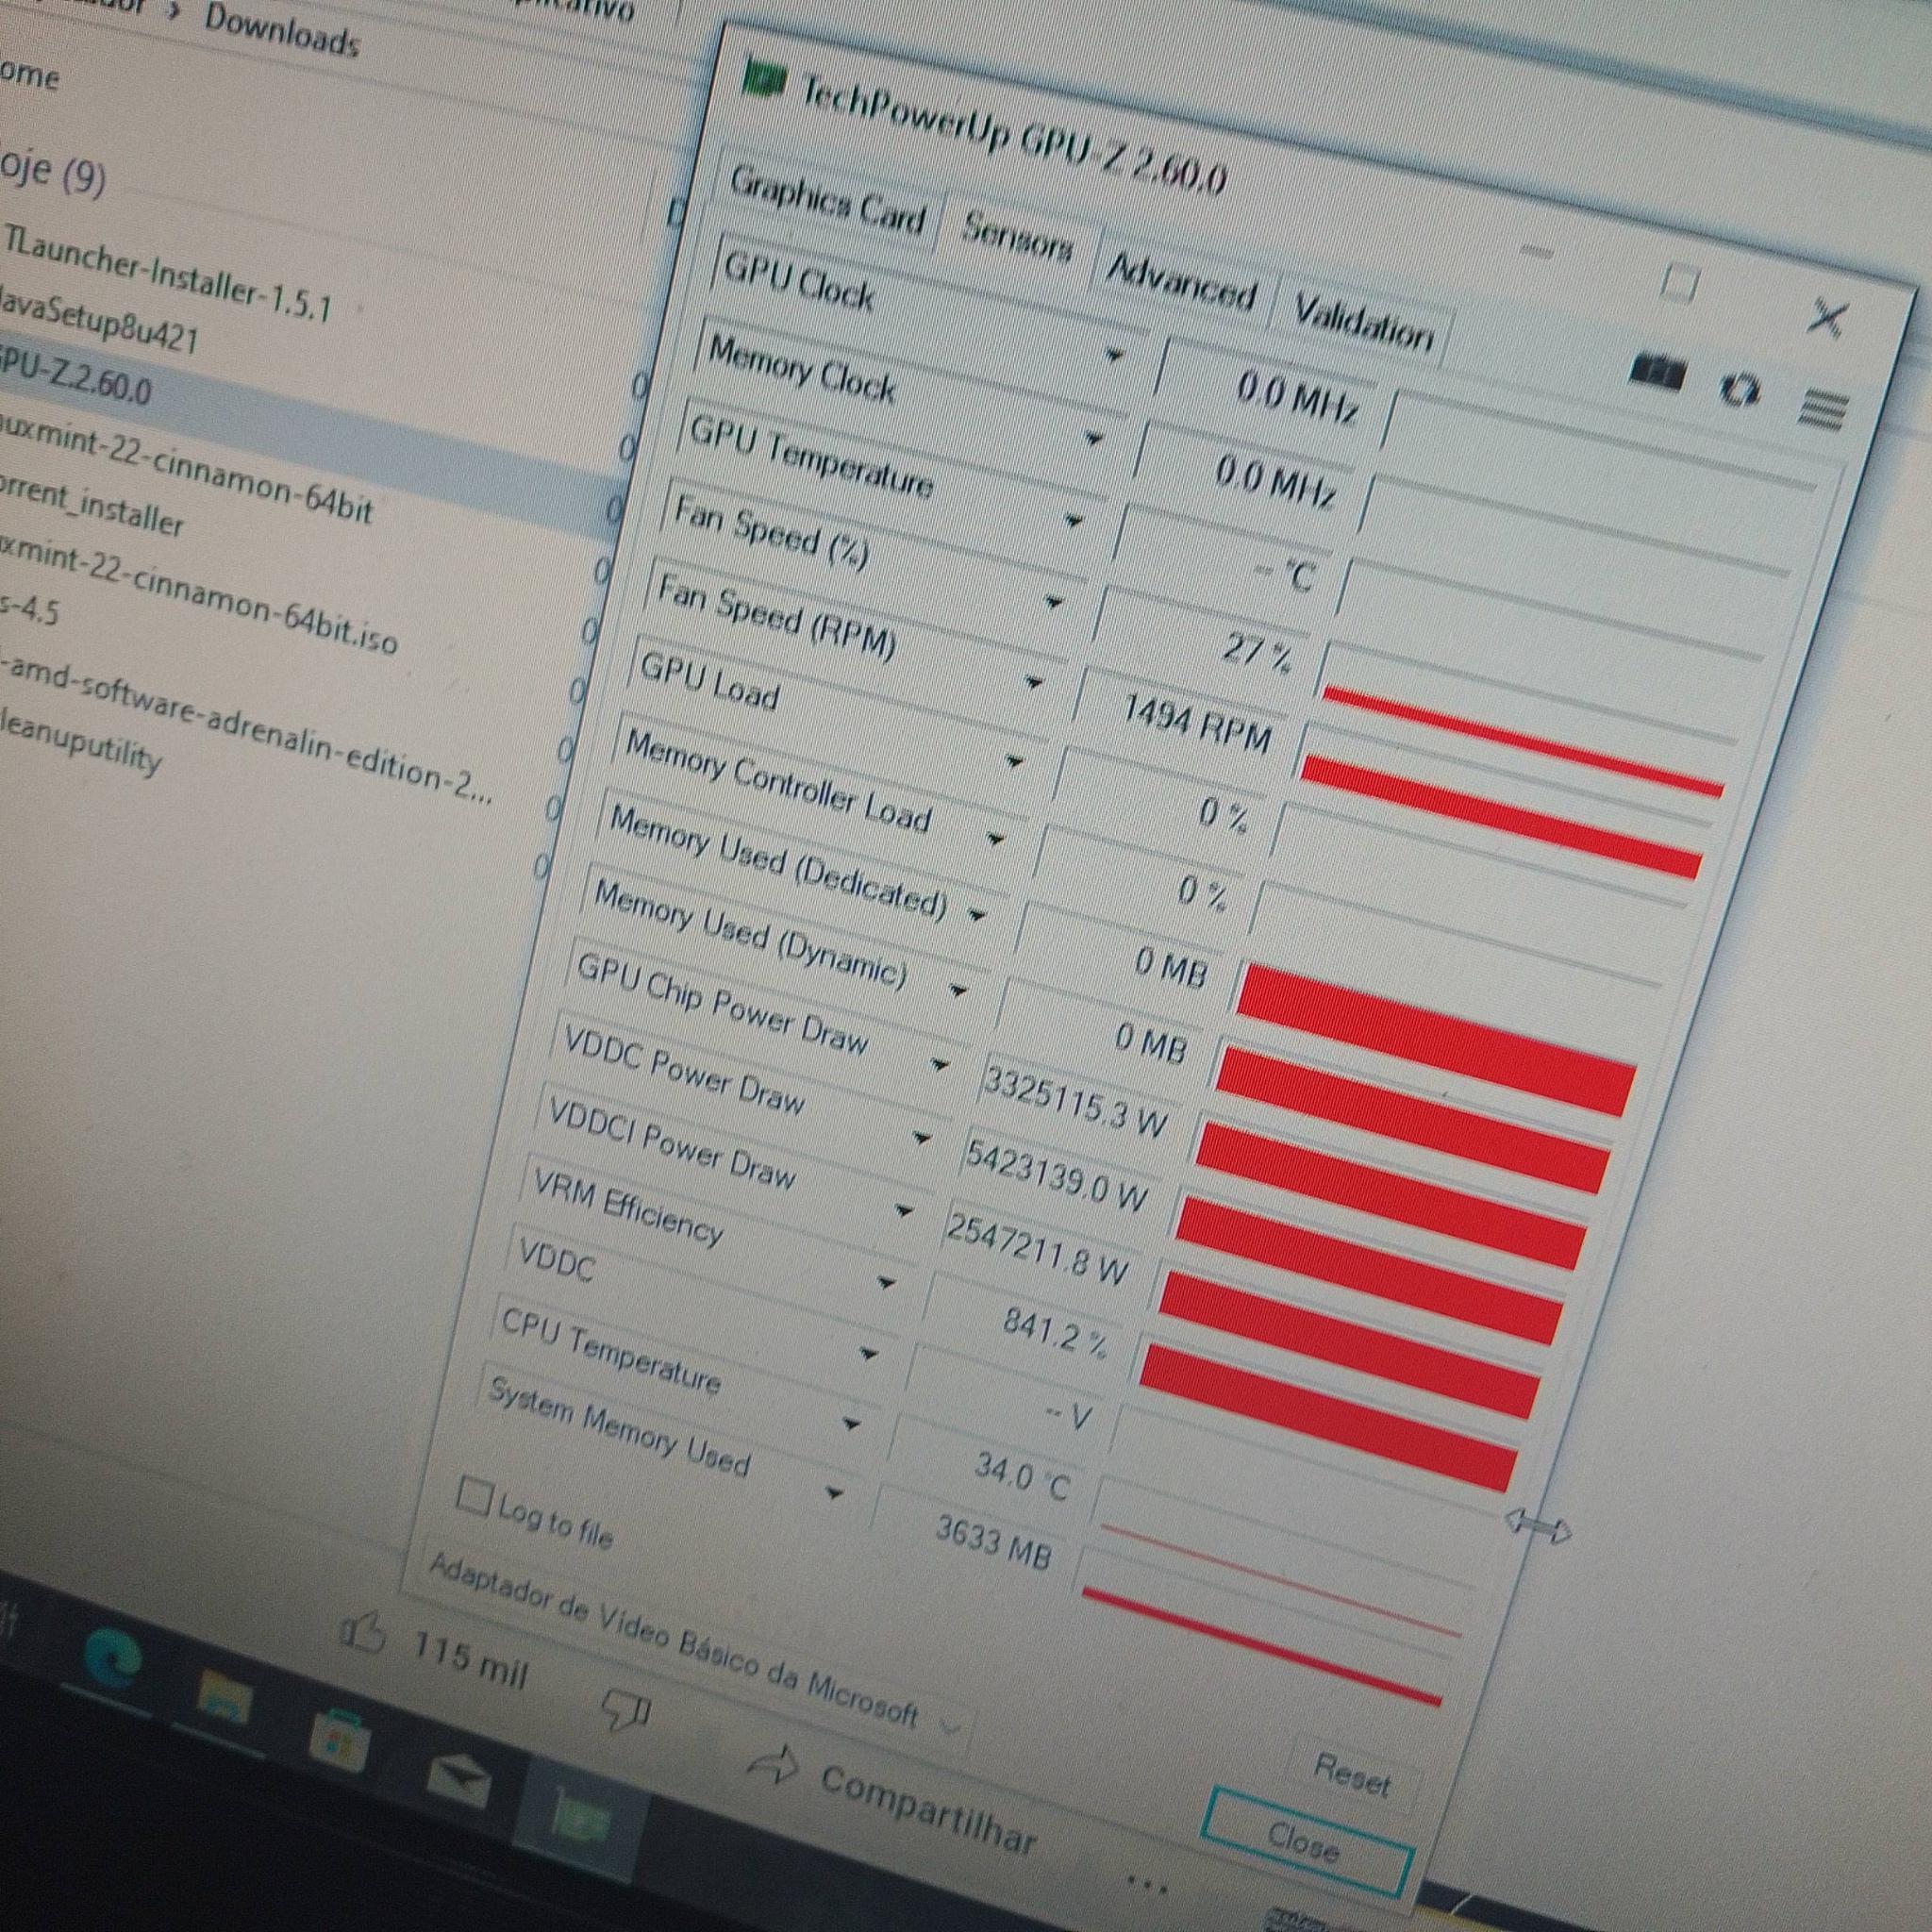Click the Compartilhar share arrow icon
Screen dimensions: 1932x1932
pyautogui.click(x=773, y=1764)
